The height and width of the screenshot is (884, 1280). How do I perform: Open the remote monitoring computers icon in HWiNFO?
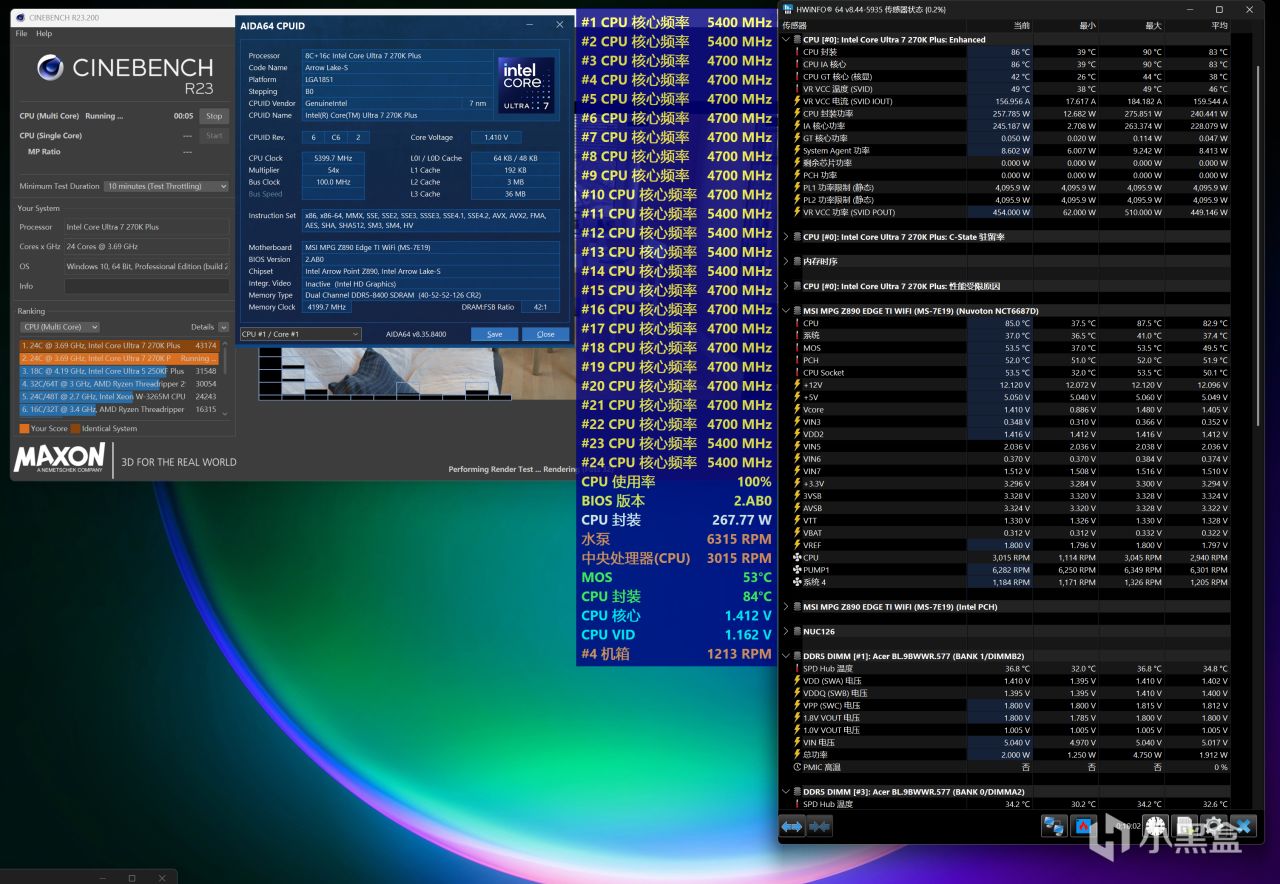1054,826
